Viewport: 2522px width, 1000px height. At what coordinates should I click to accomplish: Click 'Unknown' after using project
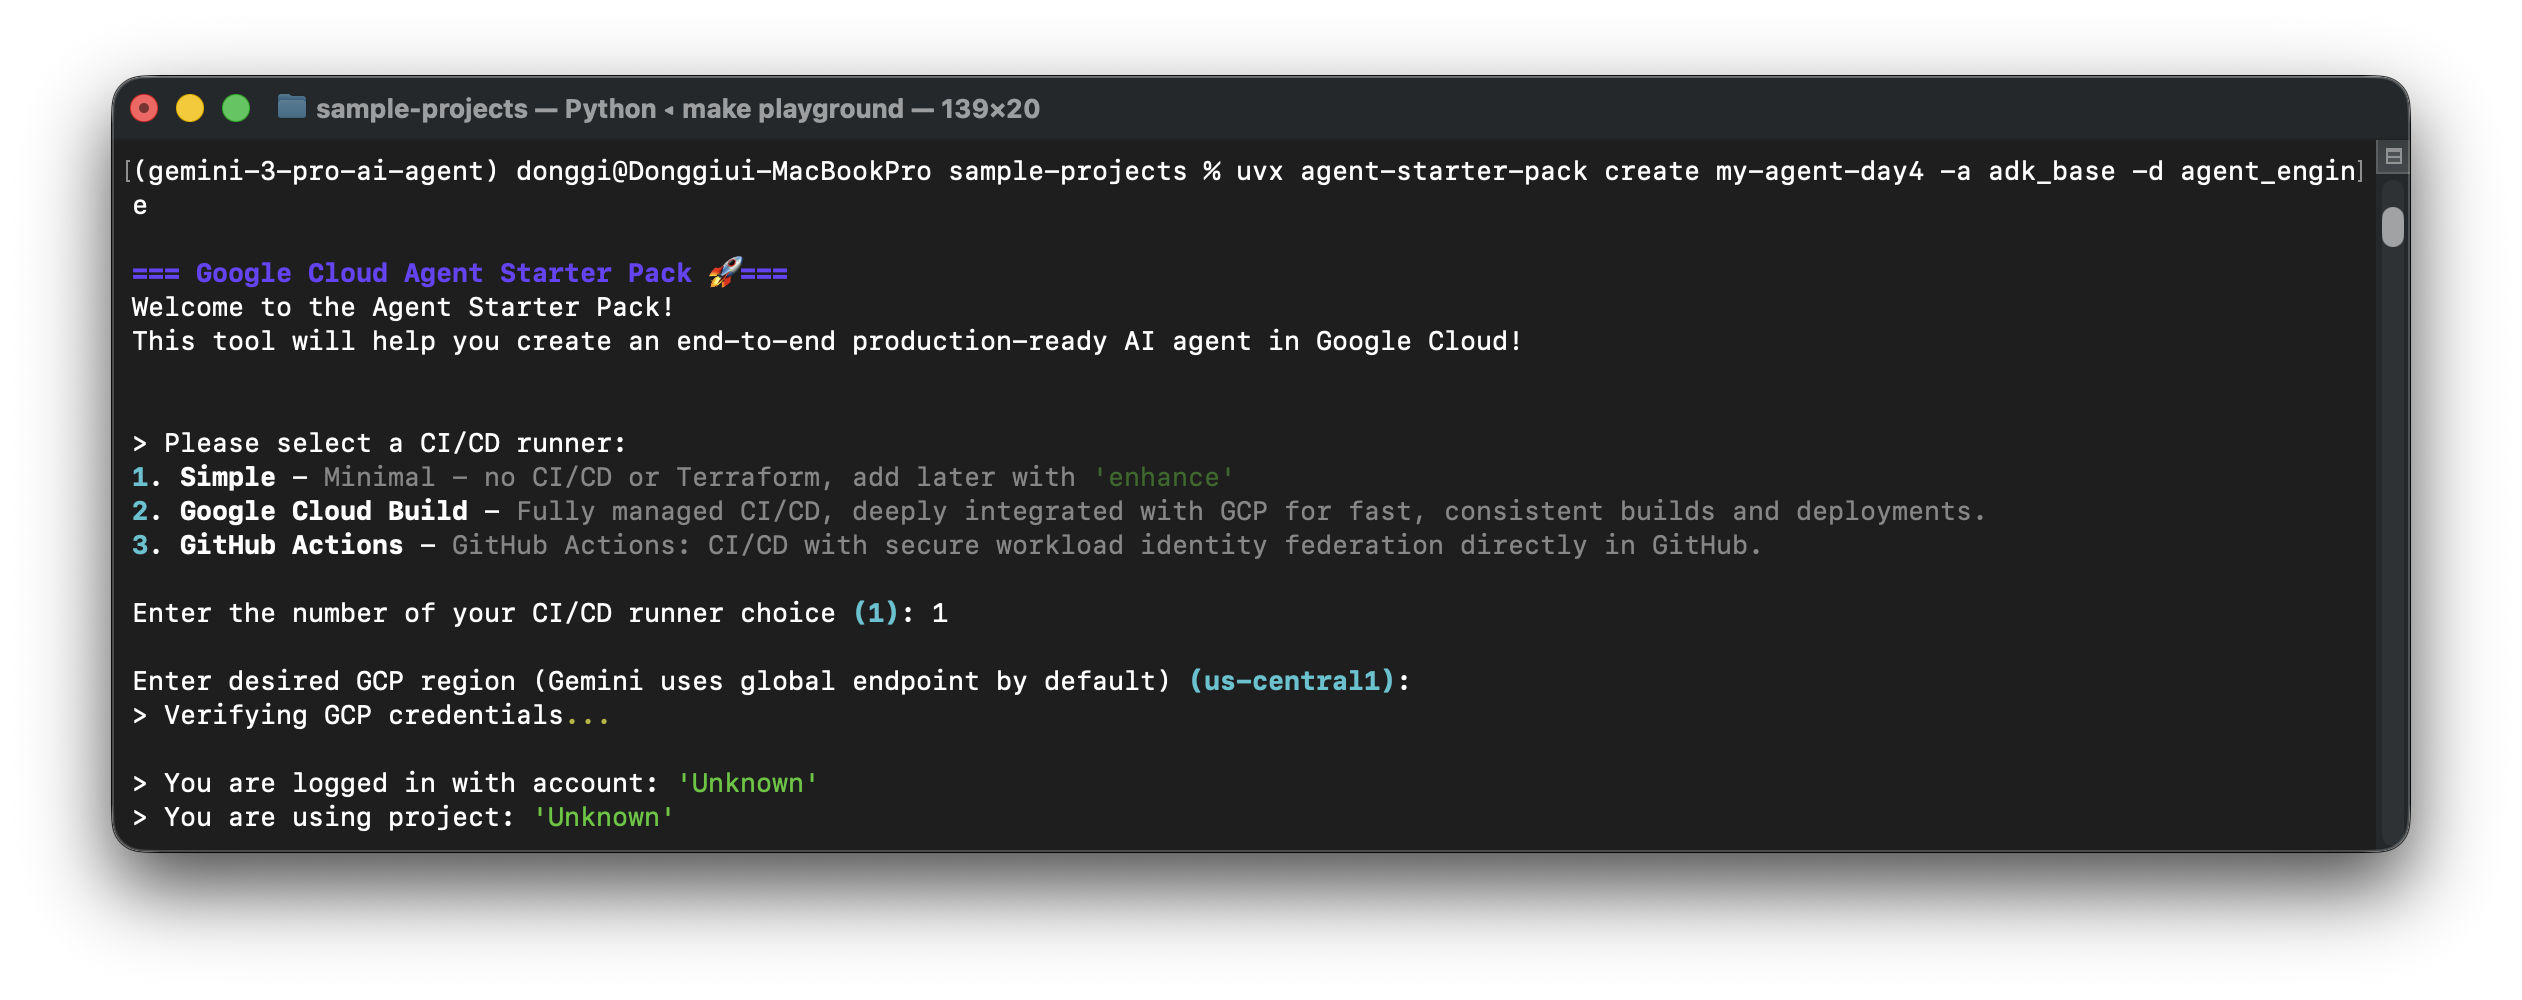click(604, 817)
